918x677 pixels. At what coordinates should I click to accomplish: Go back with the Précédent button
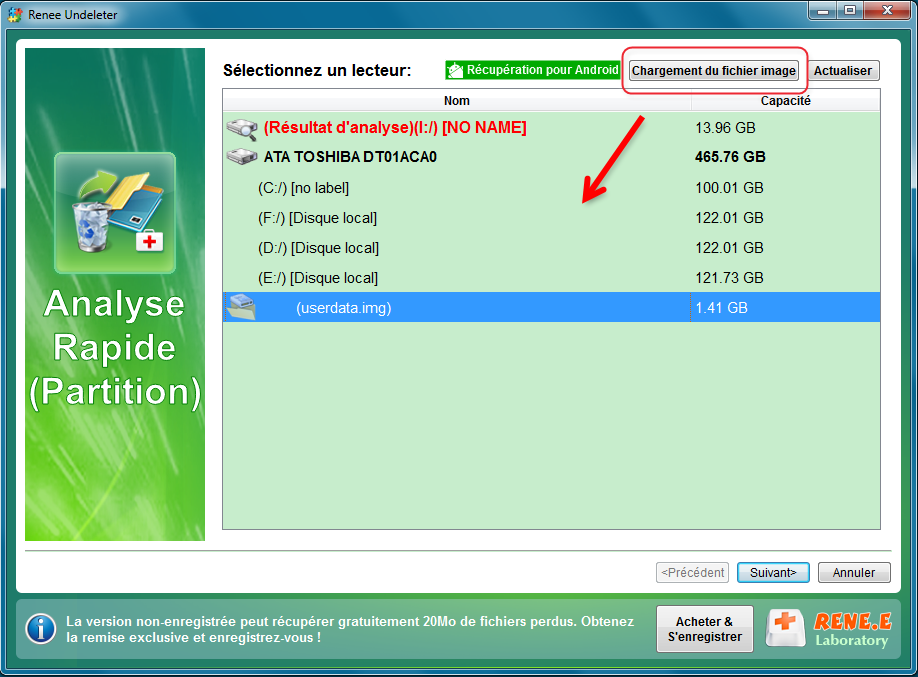click(x=693, y=572)
